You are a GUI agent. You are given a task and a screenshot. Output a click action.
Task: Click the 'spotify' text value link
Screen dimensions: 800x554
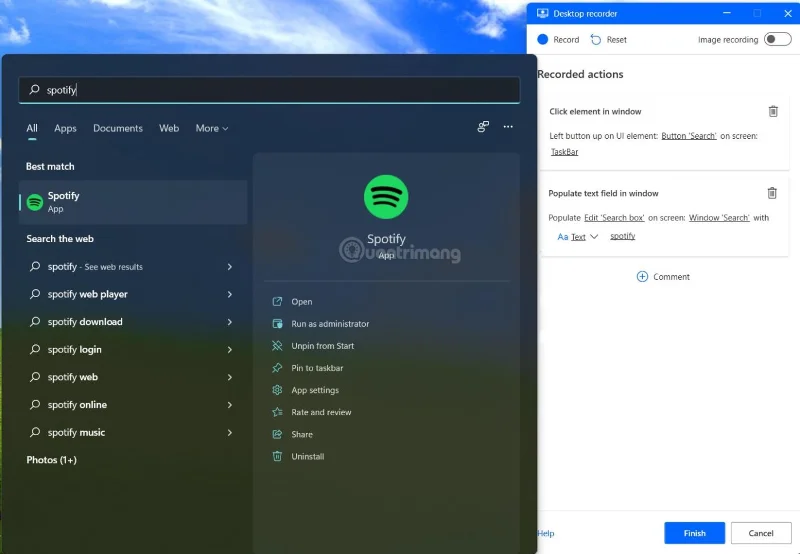click(622, 236)
